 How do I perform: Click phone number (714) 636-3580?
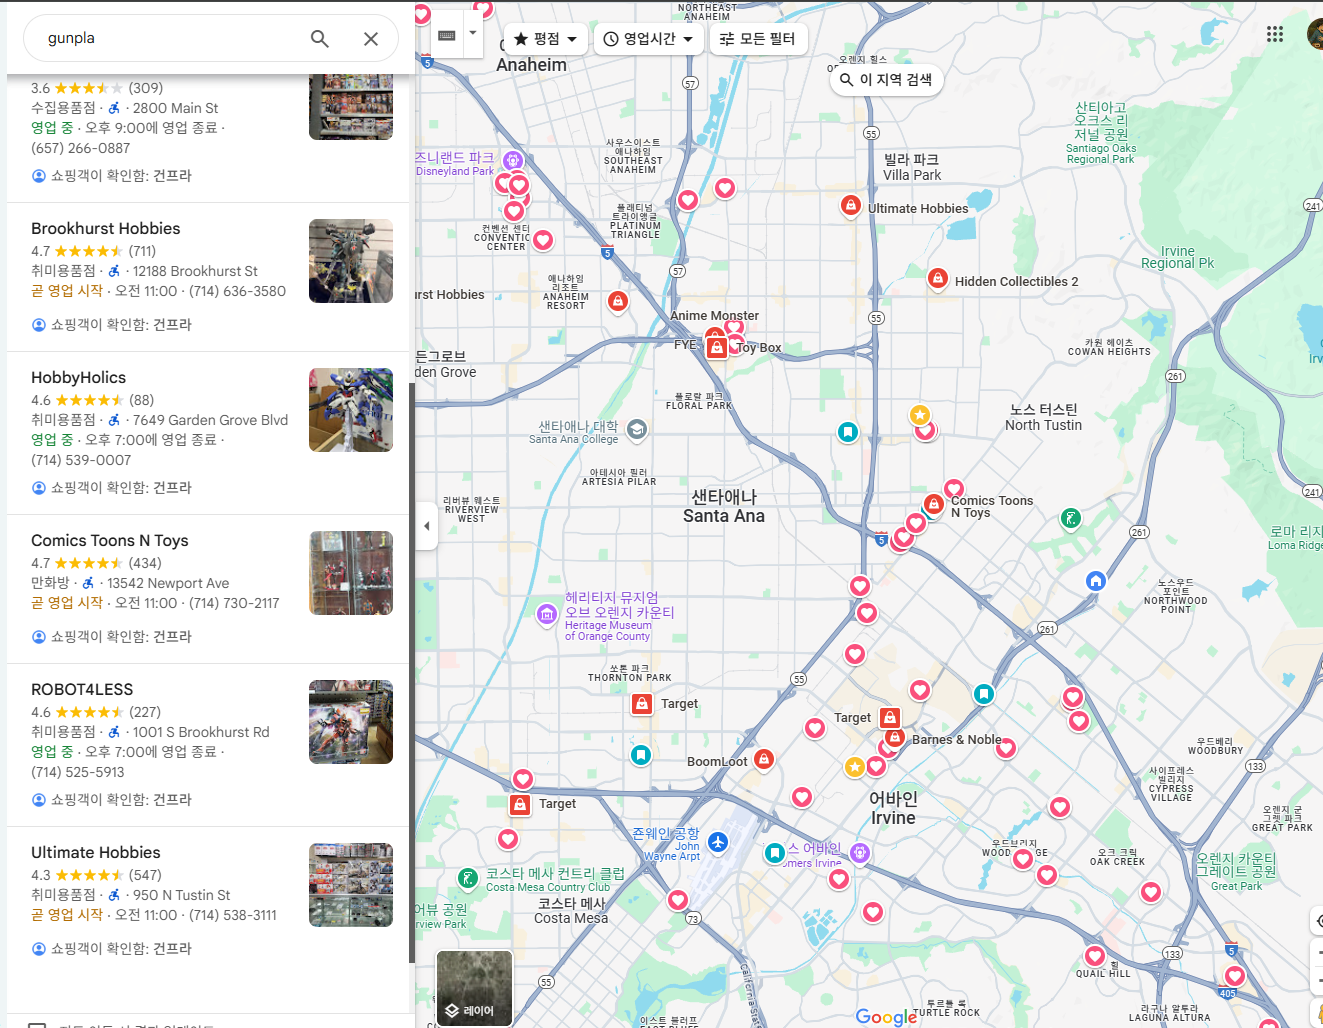(x=237, y=291)
